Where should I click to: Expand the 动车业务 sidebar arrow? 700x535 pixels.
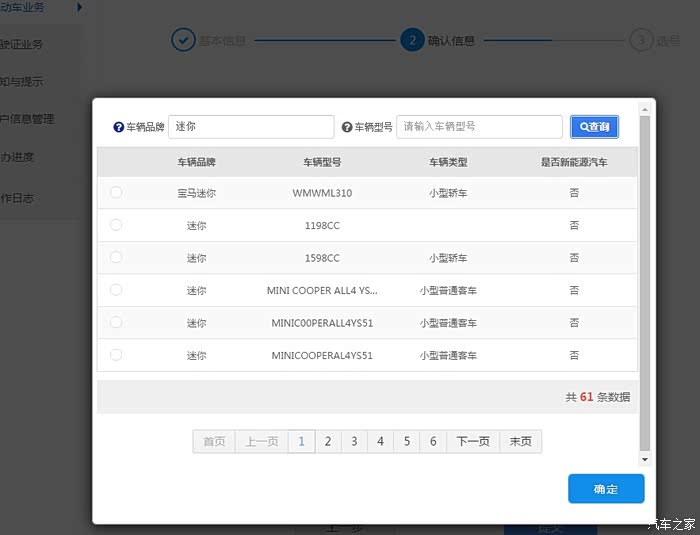(x=79, y=8)
